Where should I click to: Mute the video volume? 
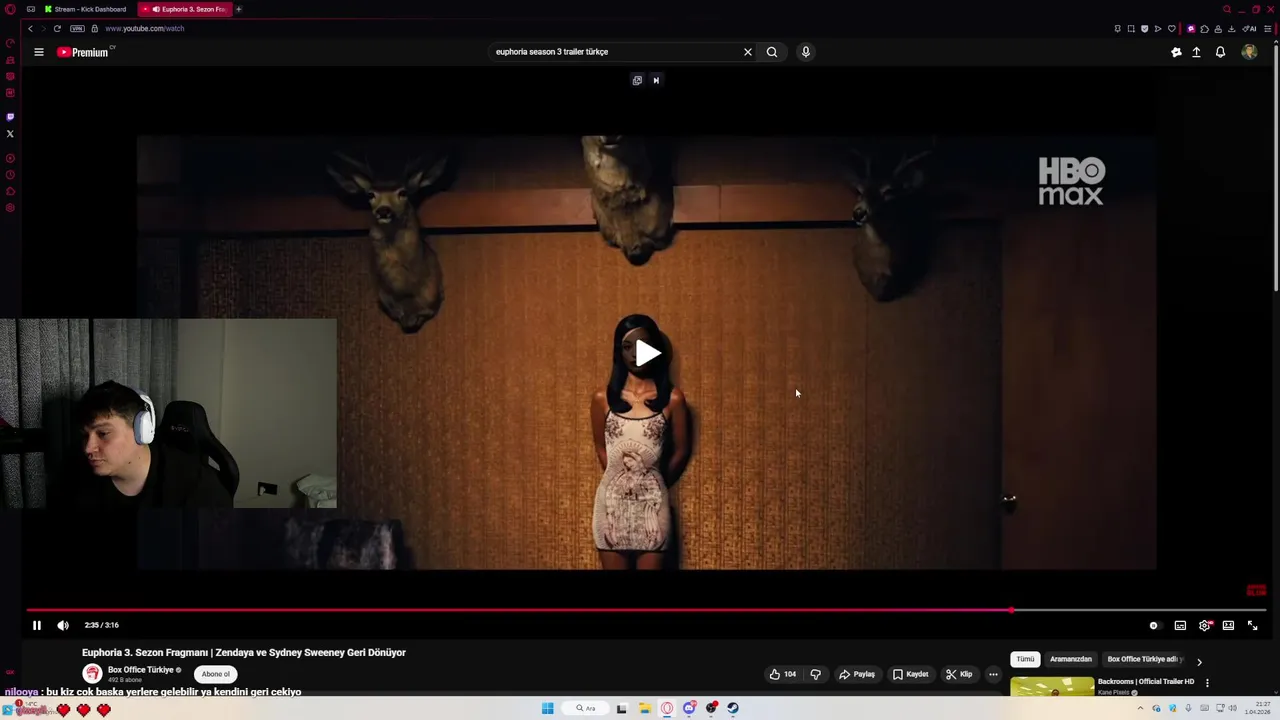(x=63, y=625)
